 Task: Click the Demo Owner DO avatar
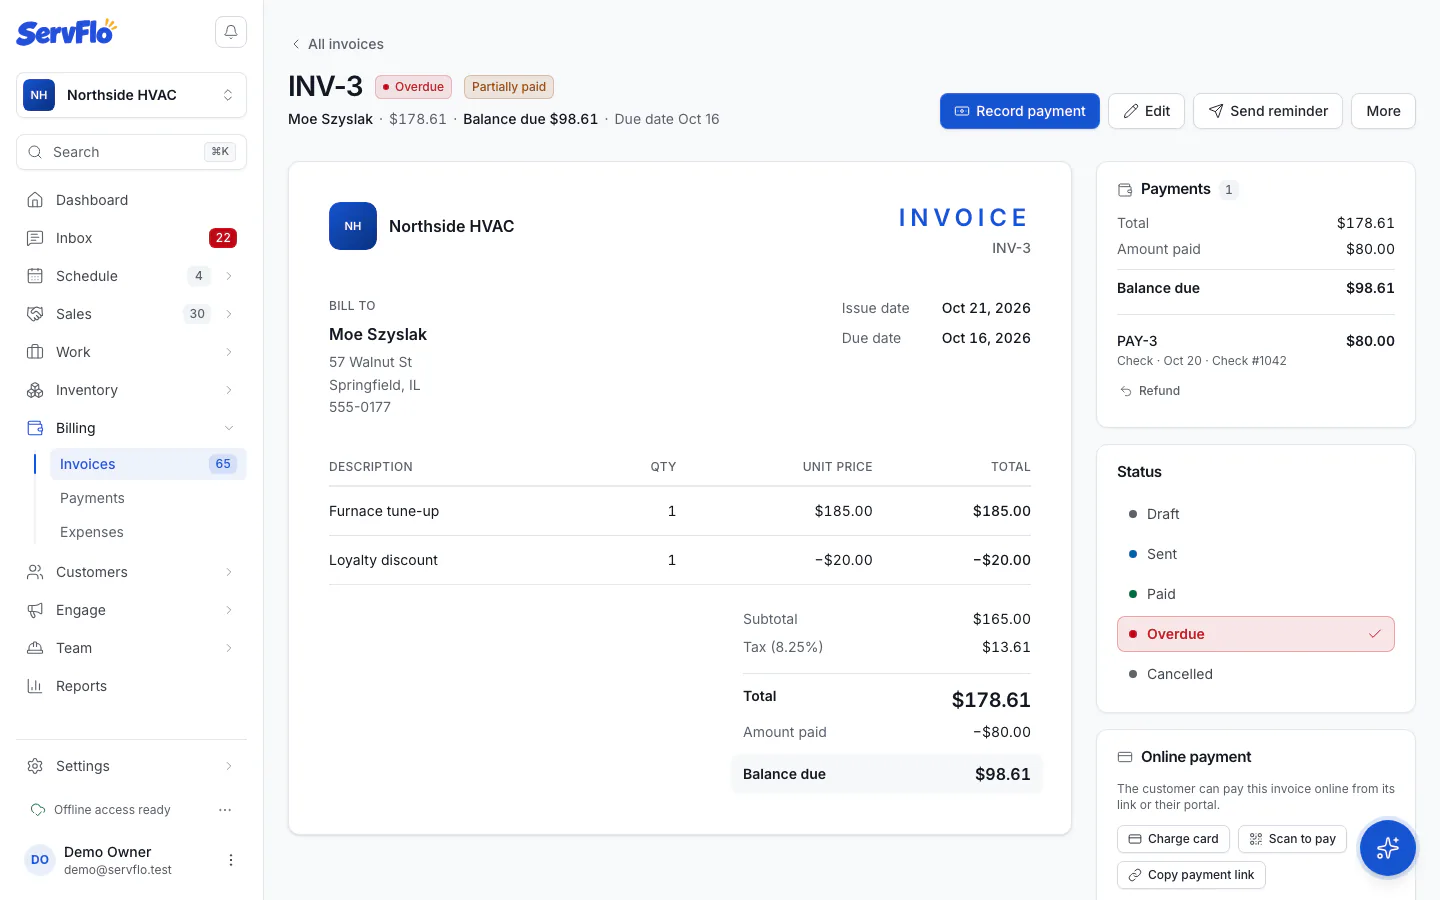[40, 860]
